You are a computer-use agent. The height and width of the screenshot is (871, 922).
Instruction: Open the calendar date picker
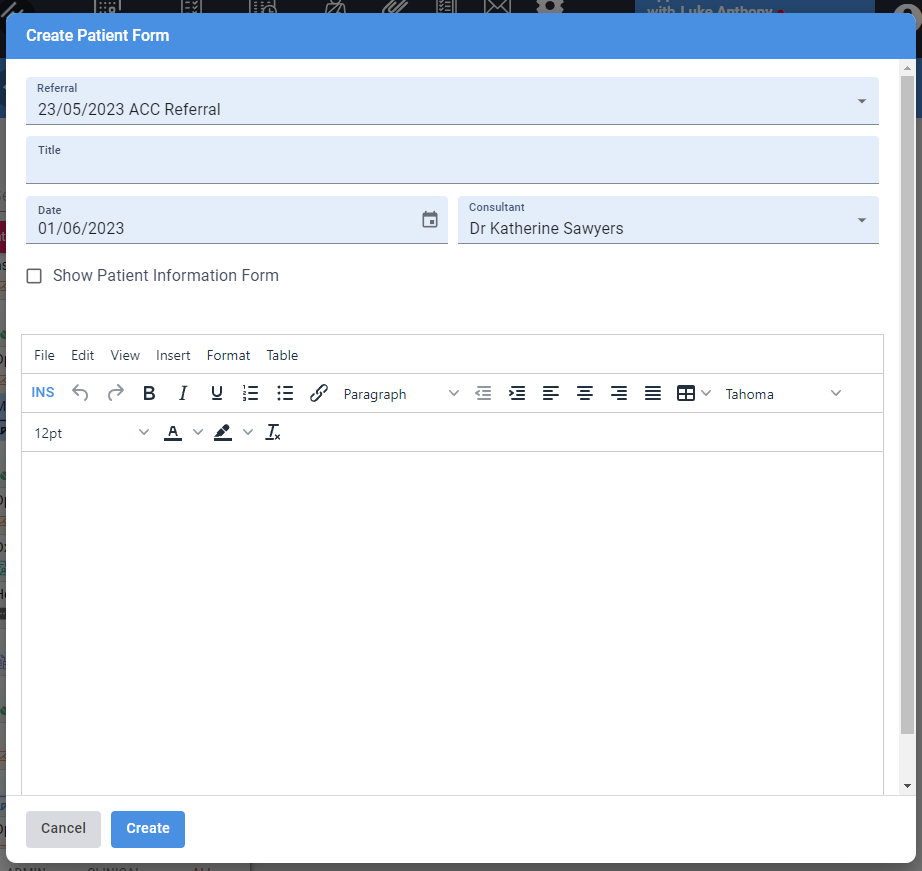tap(430, 220)
